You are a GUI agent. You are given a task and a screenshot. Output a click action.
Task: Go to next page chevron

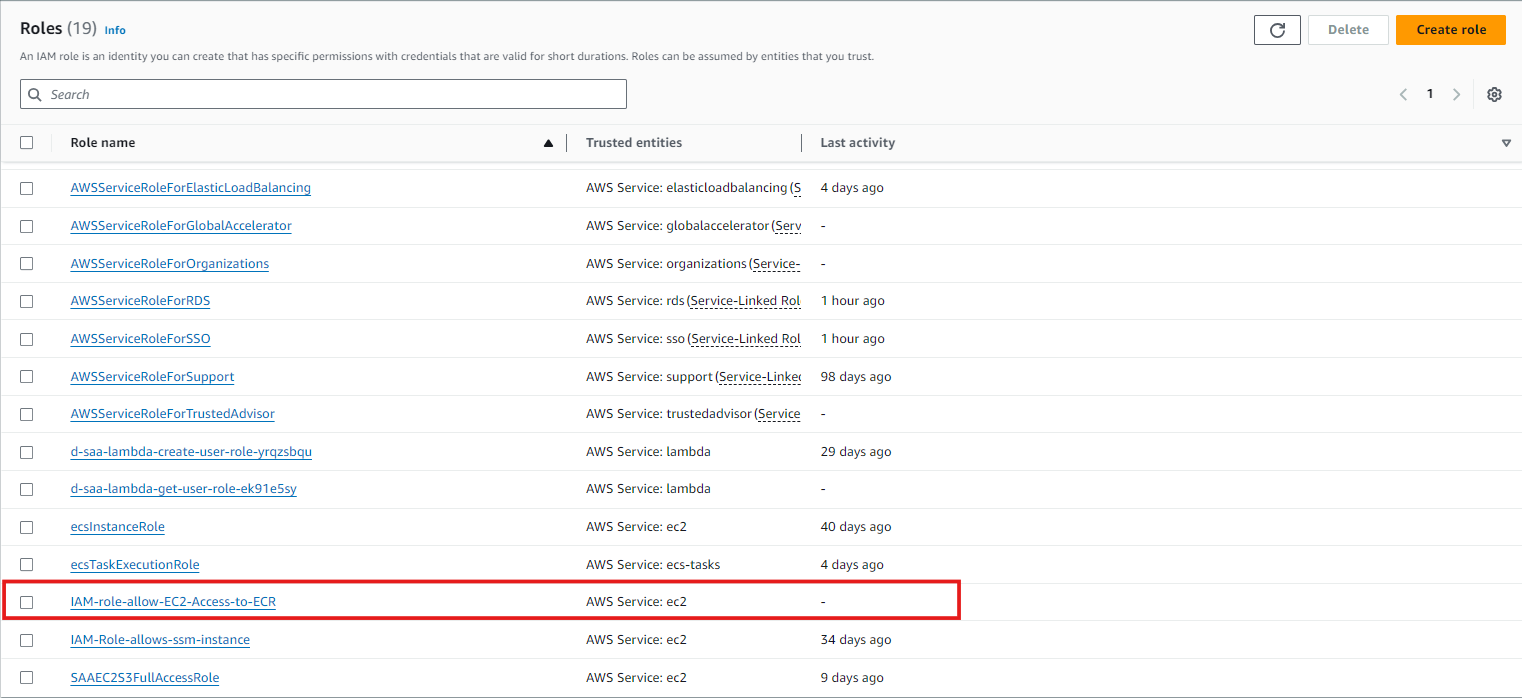[1456, 94]
